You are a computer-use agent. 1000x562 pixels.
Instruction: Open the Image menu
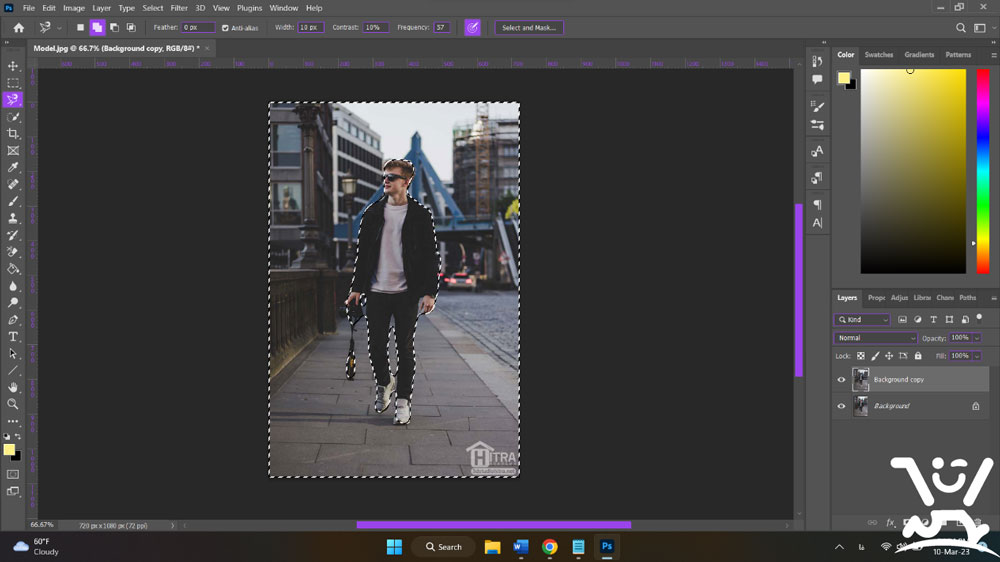click(x=74, y=8)
